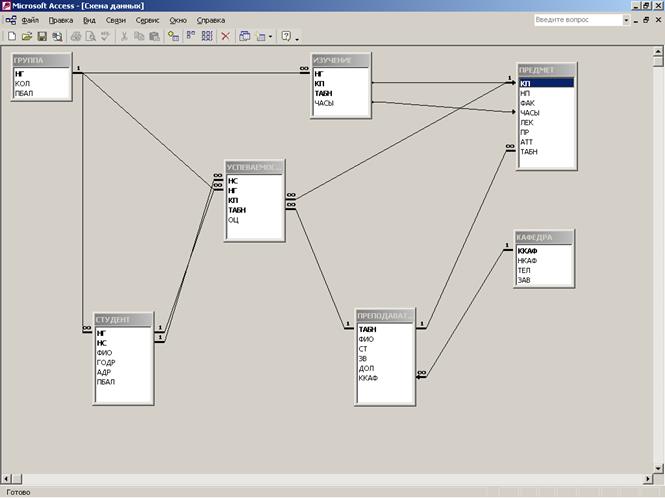Open the Файл menu

(30, 20)
